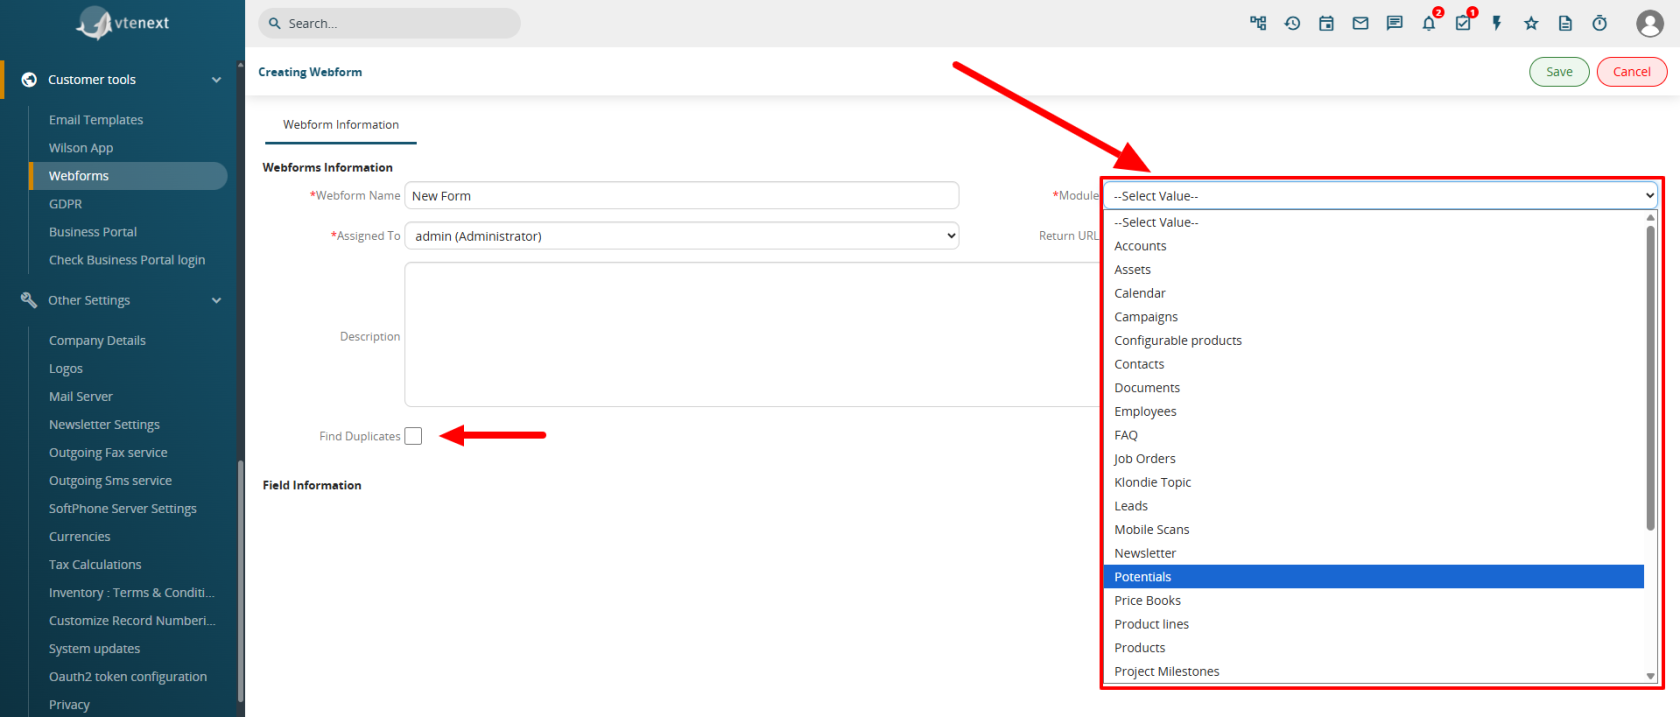Click the vtenext logo
1680x717 pixels.
[x=122, y=22]
